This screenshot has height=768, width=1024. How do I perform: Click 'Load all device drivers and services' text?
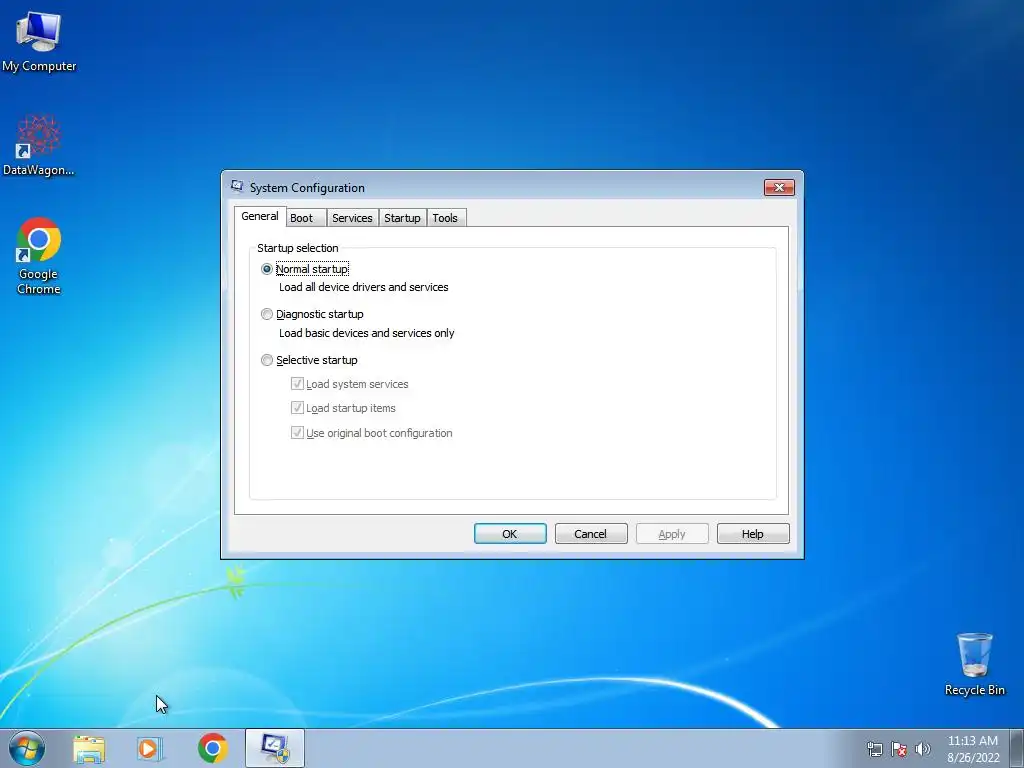[364, 287]
